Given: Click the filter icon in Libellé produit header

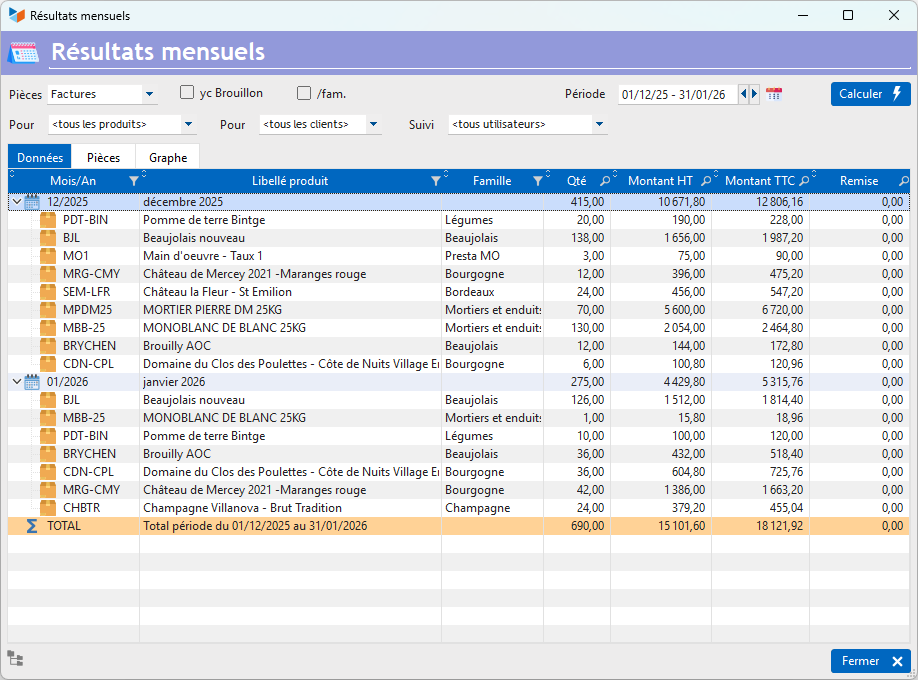Looking at the screenshot, I should [x=435, y=181].
